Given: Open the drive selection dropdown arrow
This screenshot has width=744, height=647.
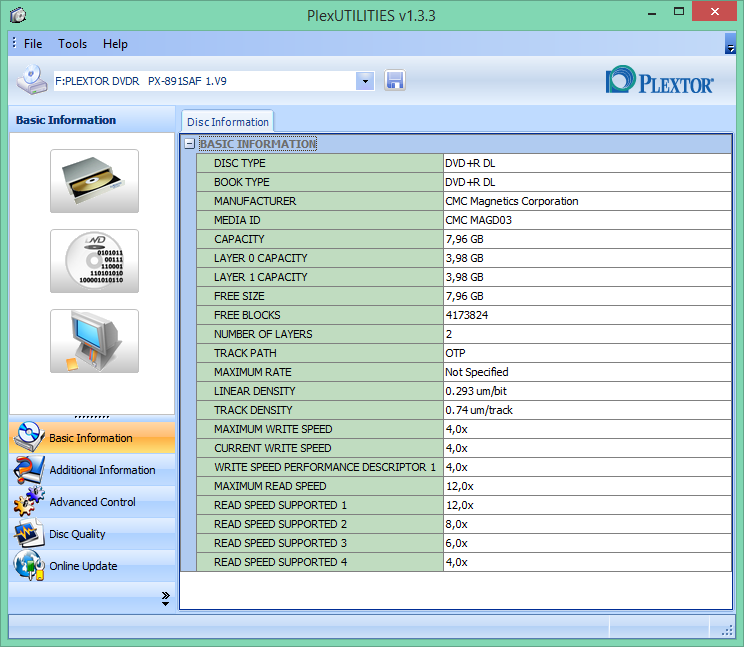Looking at the screenshot, I should point(365,81).
